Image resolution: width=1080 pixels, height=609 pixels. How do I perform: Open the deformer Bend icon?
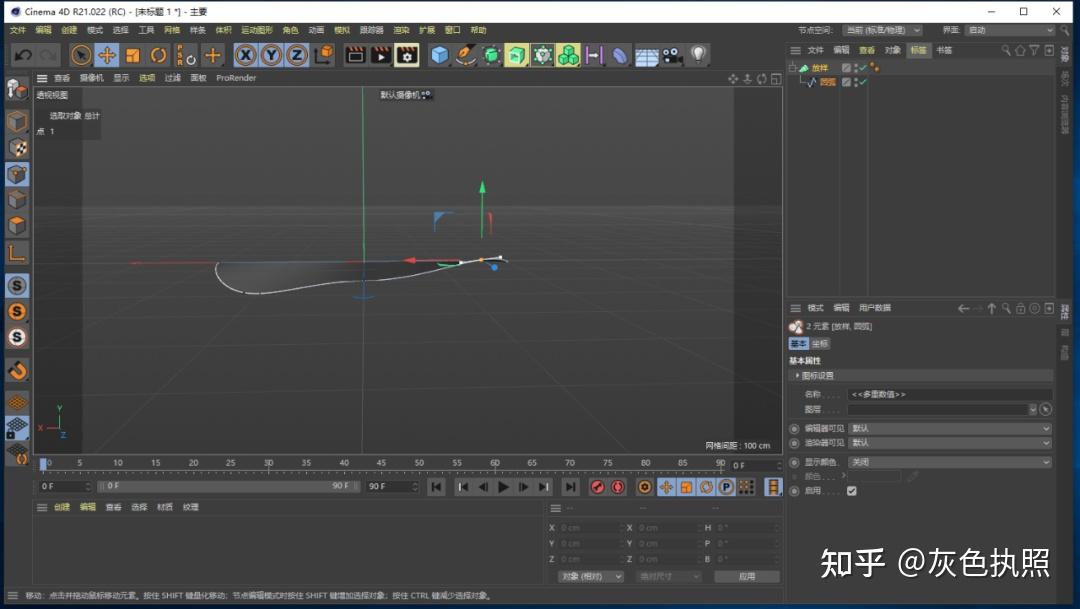[620, 55]
